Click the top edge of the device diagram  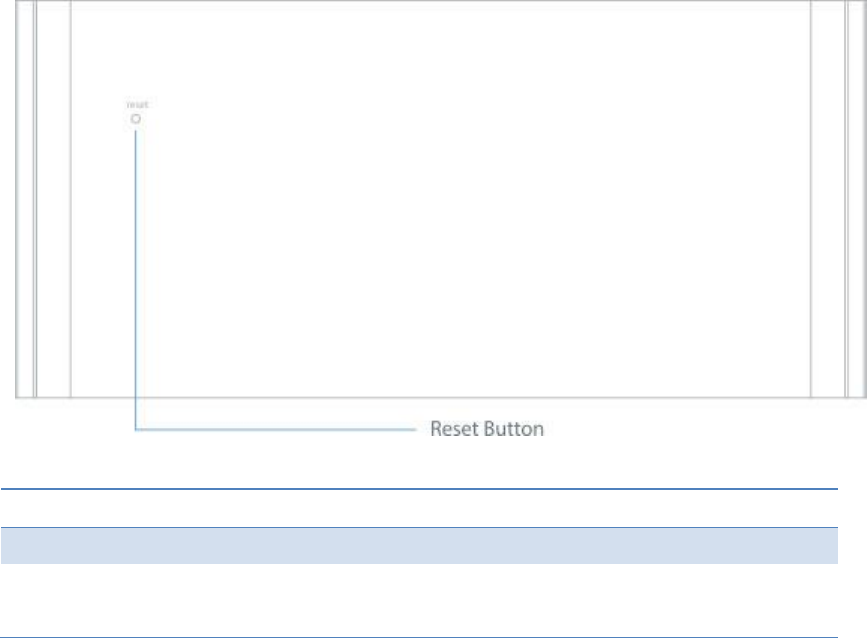(x=440, y=1)
